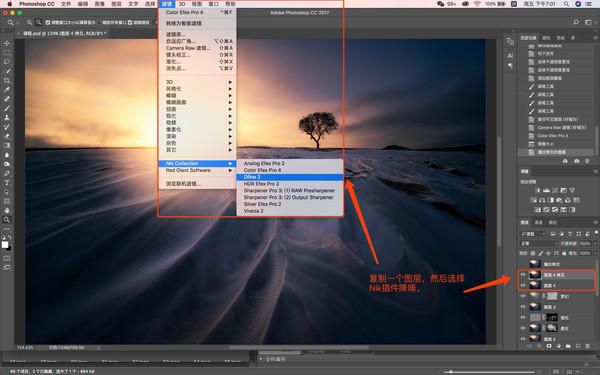Screen dimensions: 600x375
Task: Choose Silver Efex Pro 2 menu item
Action: [x=290, y=204]
